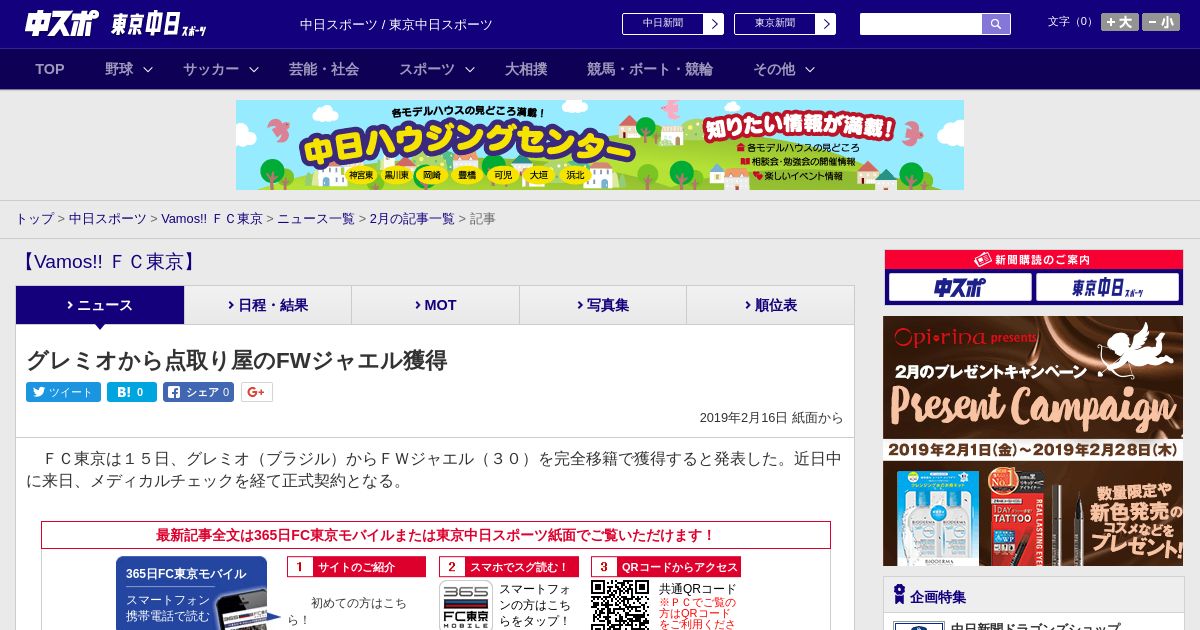This screenshot has width=1200, height=630.
Task: Open the 東京新聞 link button
Action: [784, 24]
